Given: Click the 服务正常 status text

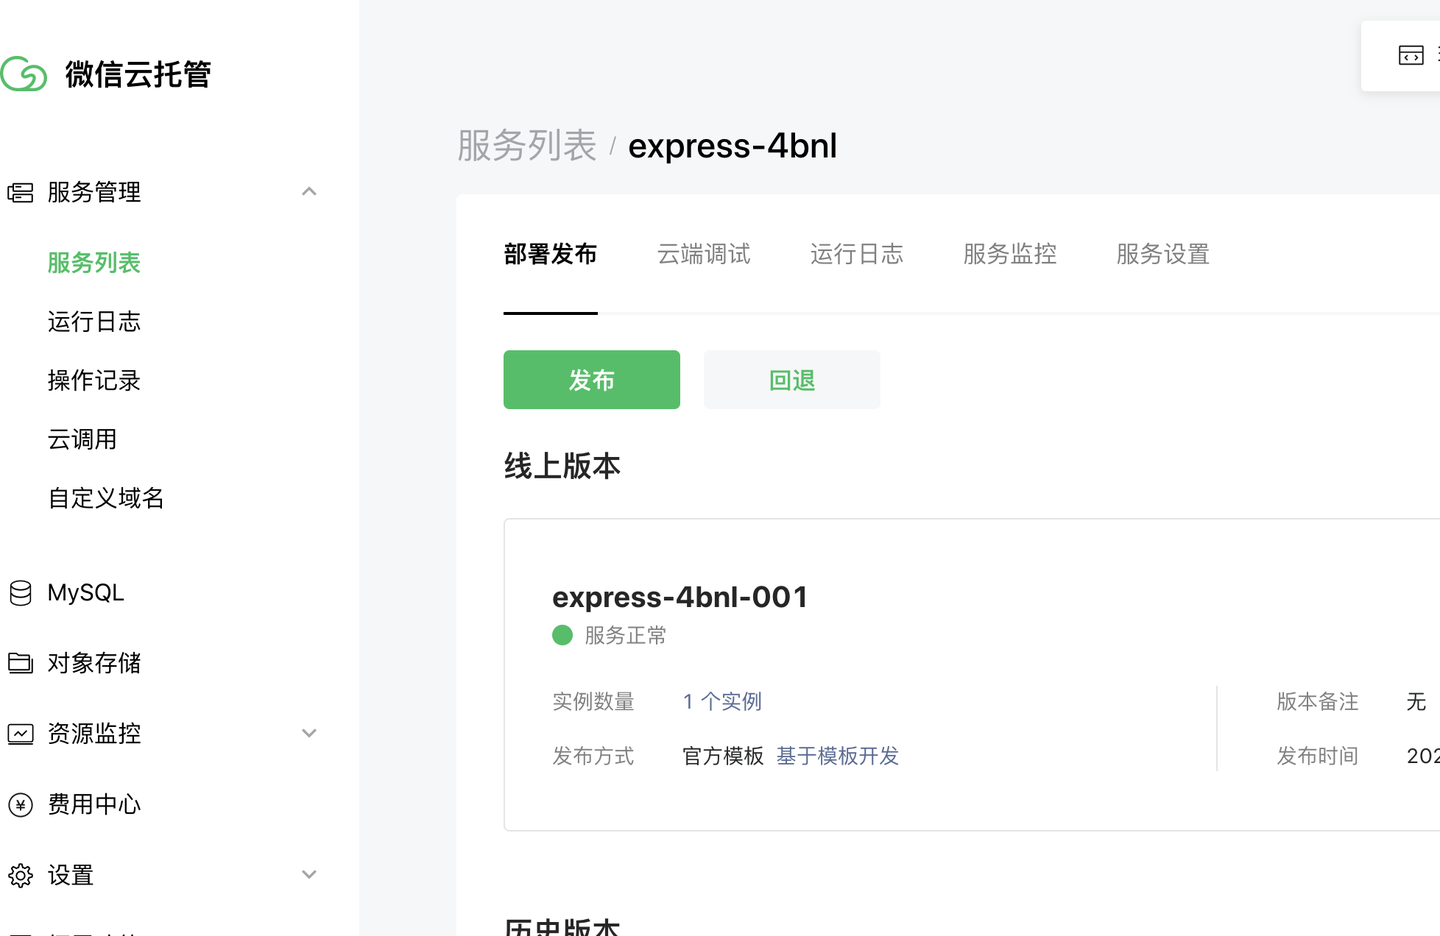Looking at the screenshot, I should click(626, 636).
